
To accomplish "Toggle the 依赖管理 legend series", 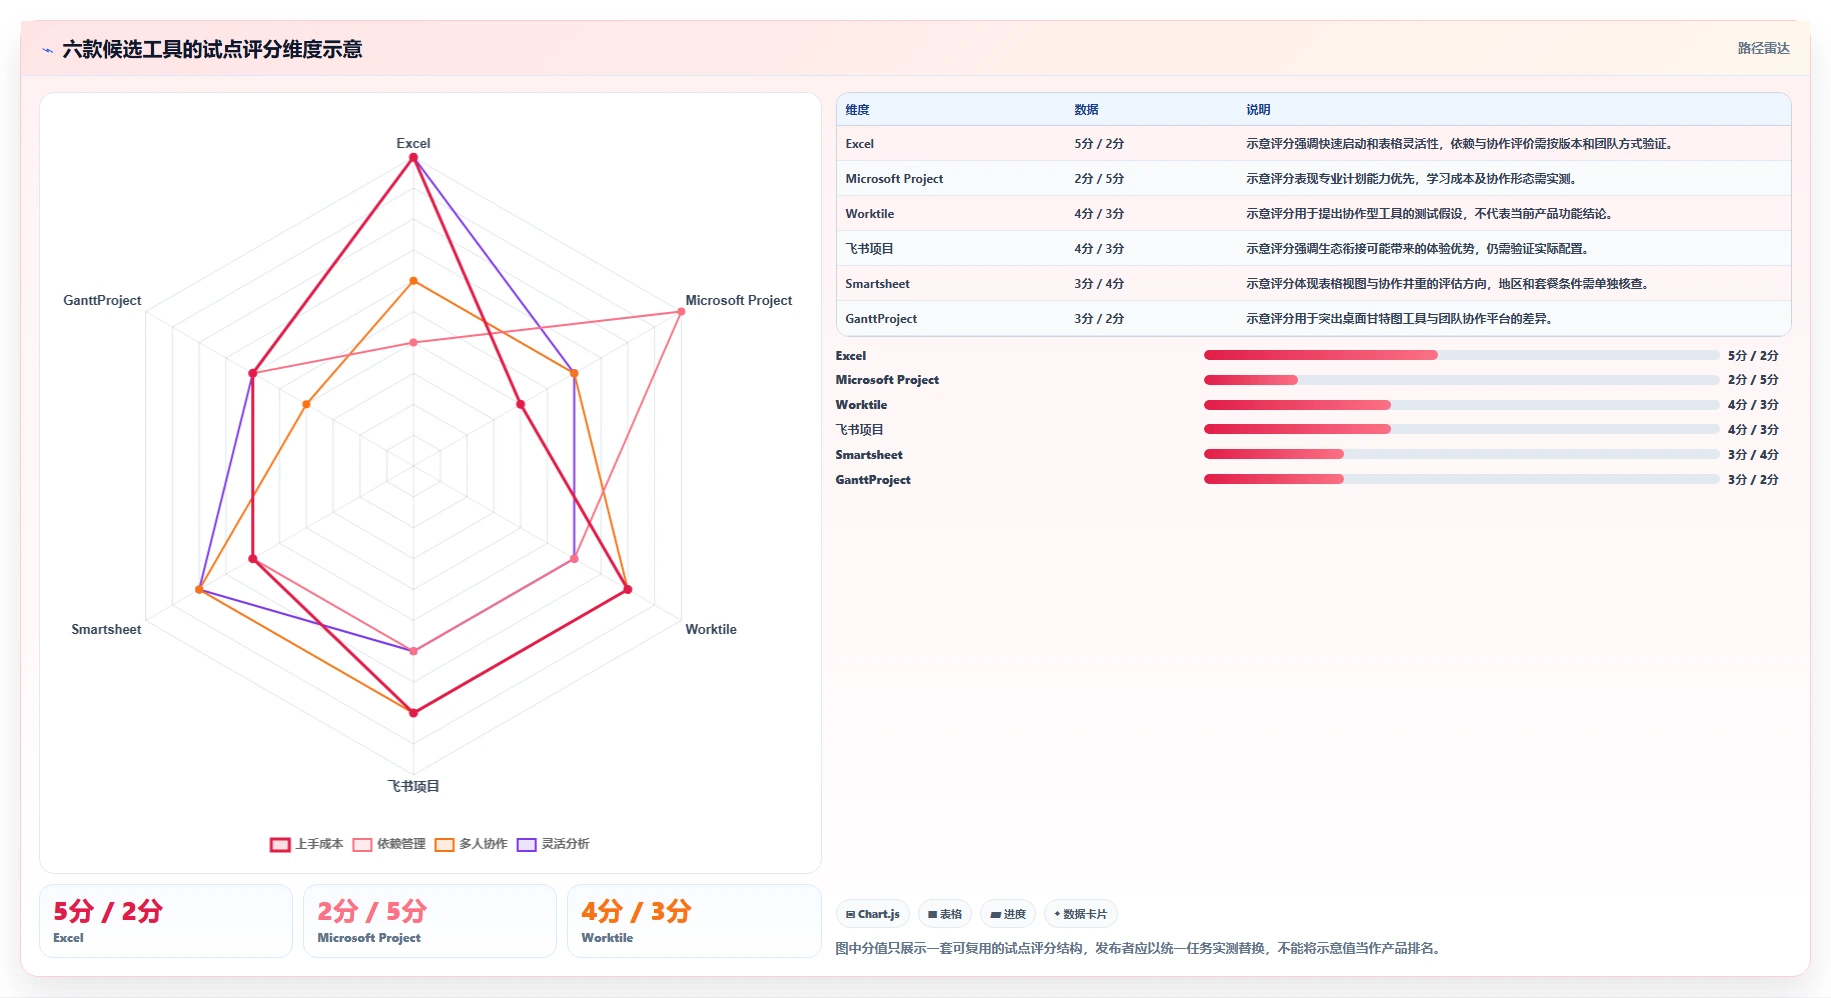I will [389, 844].
